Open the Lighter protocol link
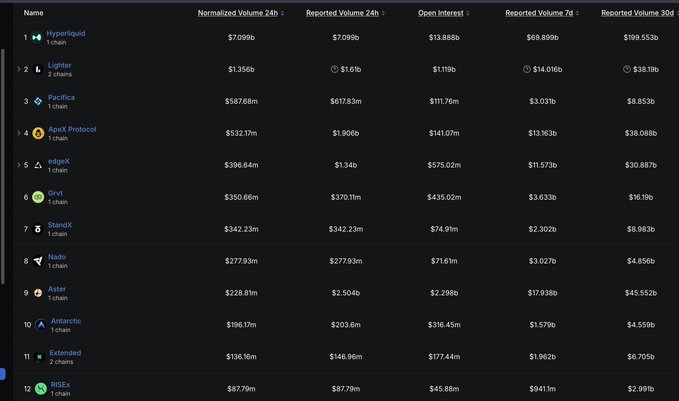Screen dimensions: 679x401 coord(59,65)
